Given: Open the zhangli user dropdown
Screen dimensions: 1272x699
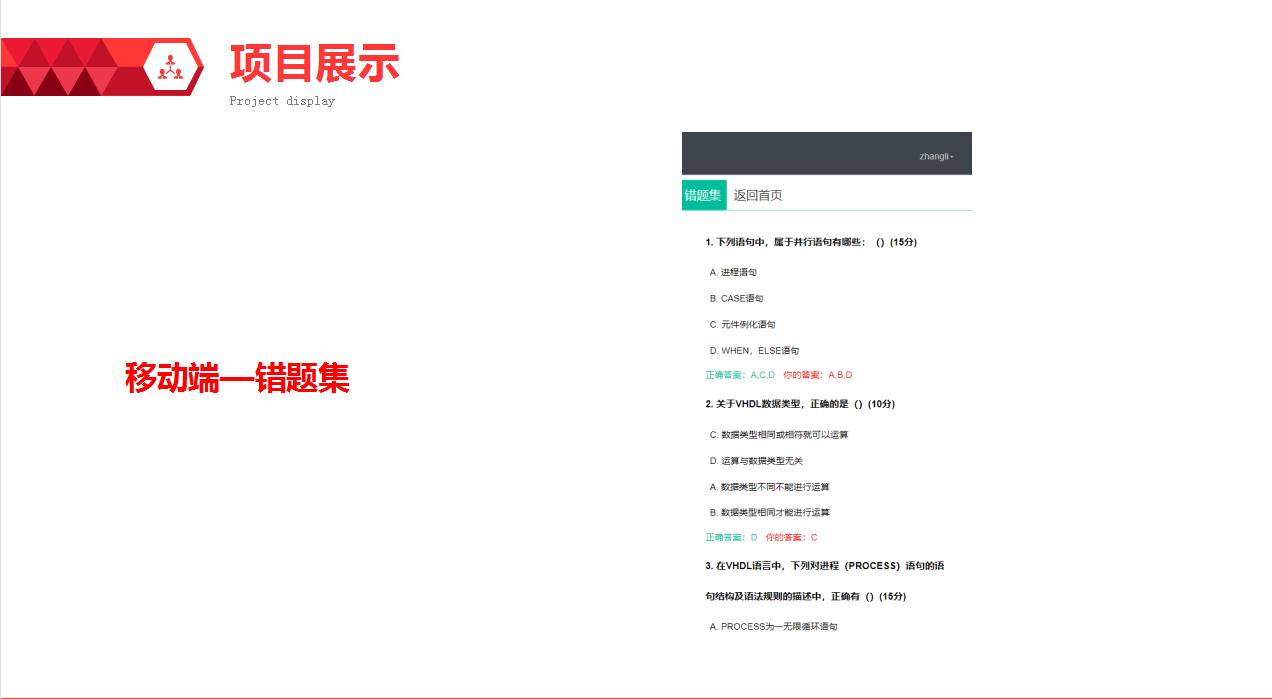Looking at the screenshot, I should pos(936,156).
